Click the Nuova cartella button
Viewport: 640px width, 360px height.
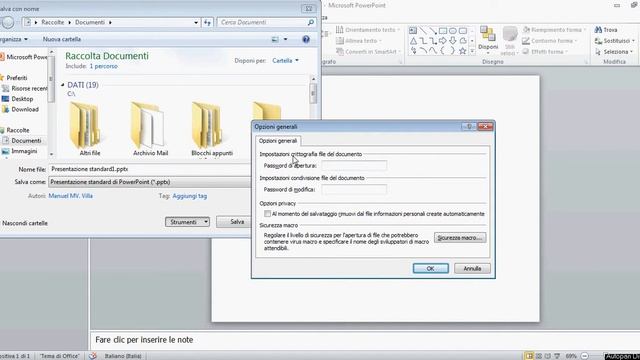tap(62, 39)
